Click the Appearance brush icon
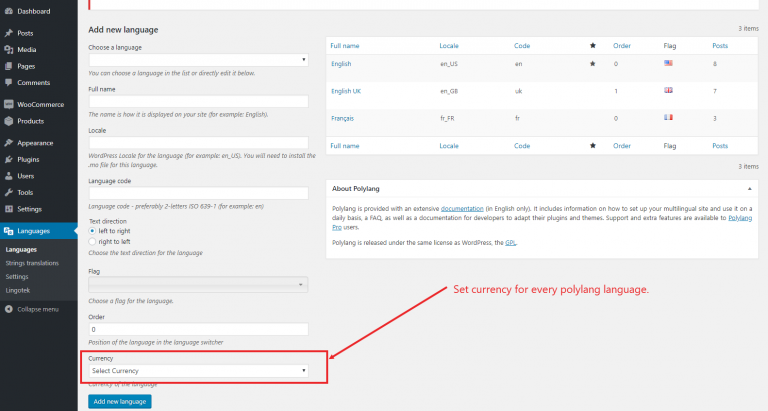Viewport: 768px width, 411px height. click(9, 143)
